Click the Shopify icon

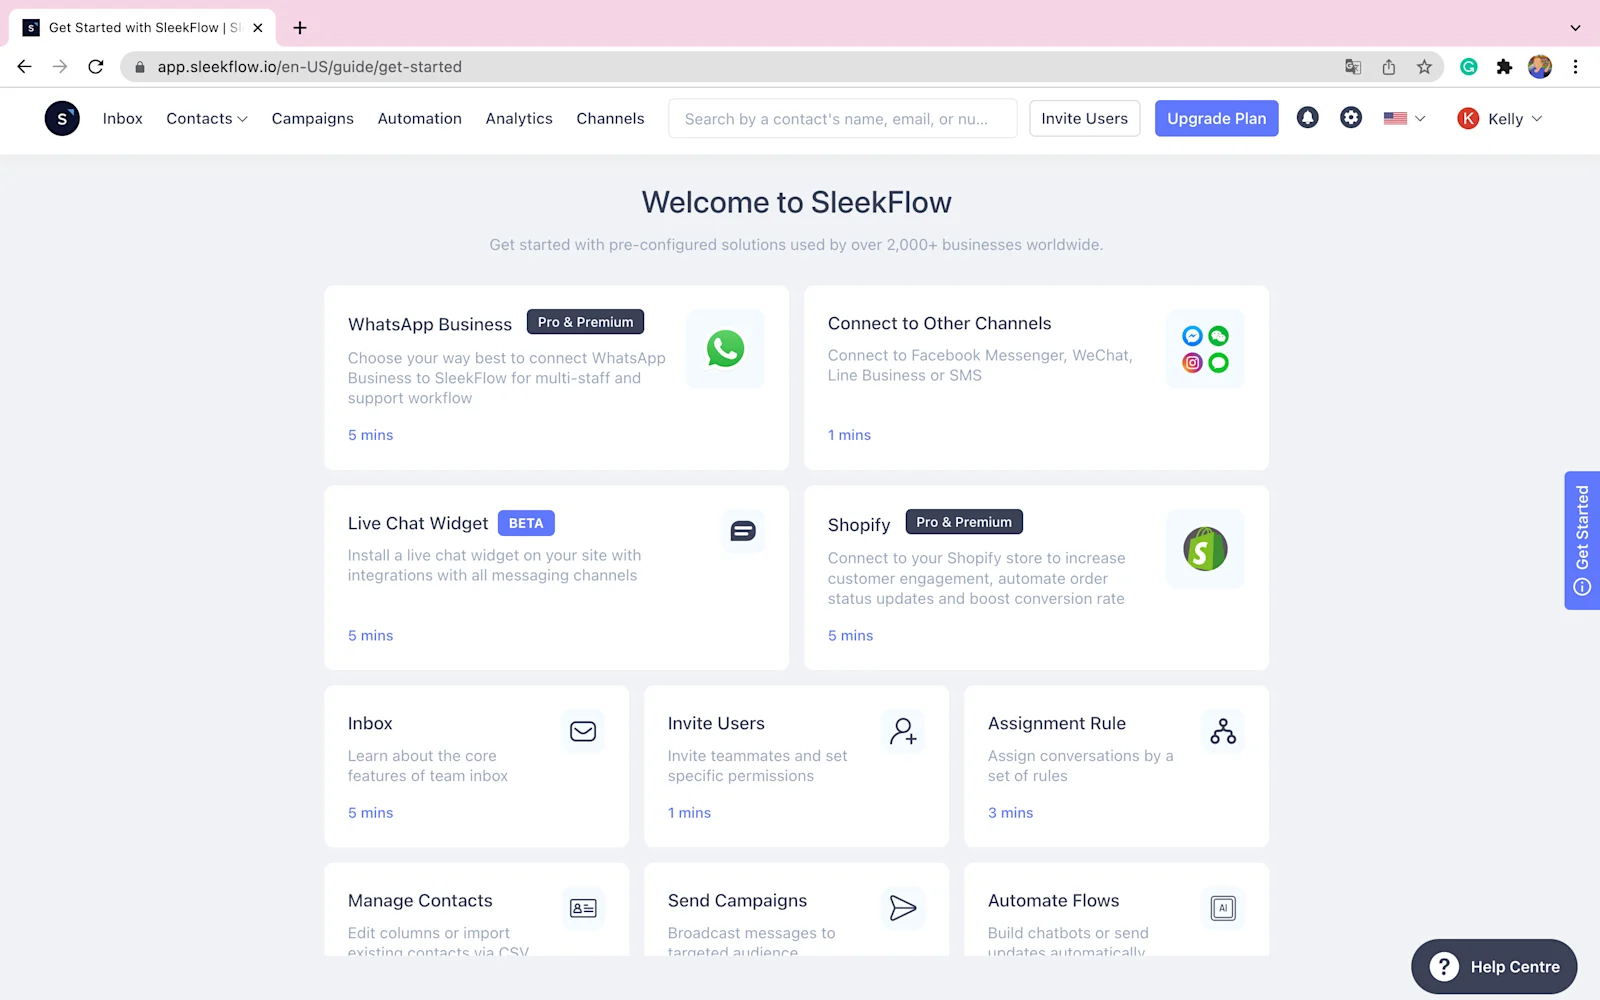[x=1204, y=549]
